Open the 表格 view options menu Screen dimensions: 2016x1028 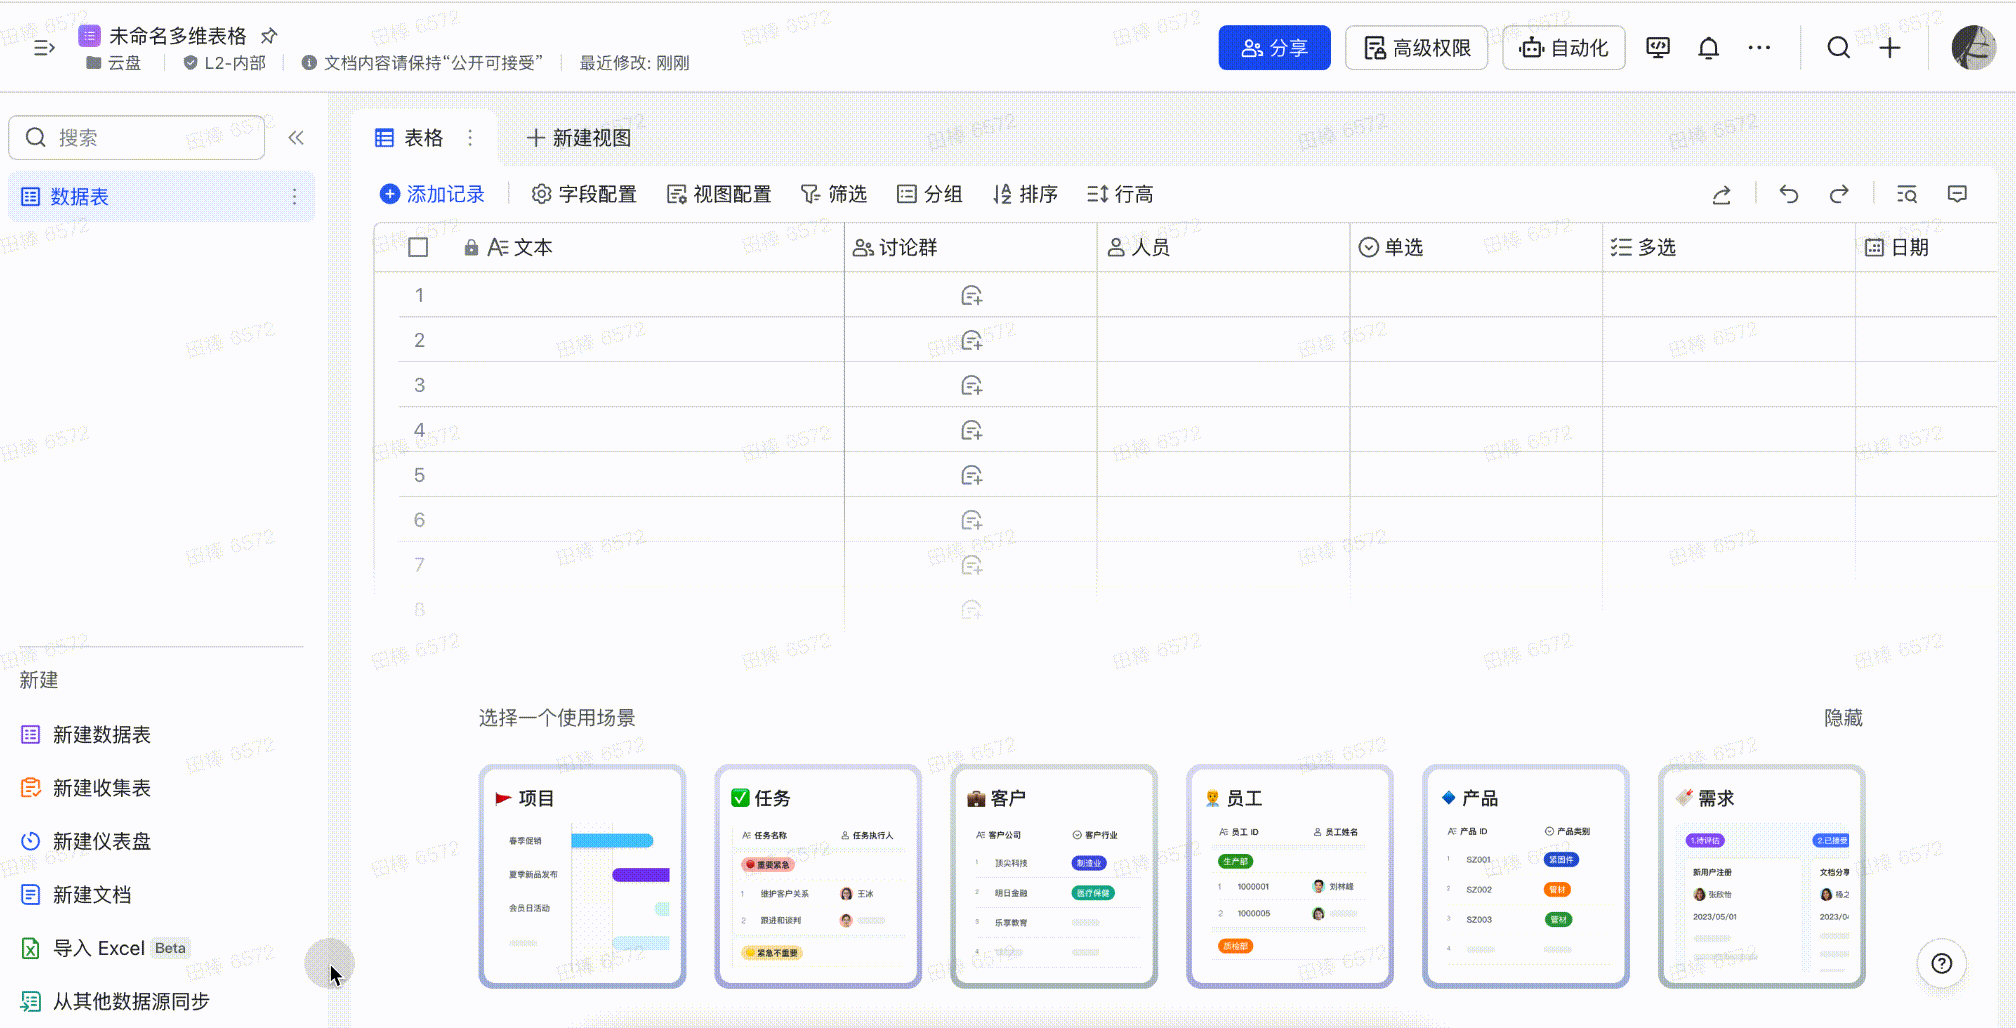tap(470, 138)
